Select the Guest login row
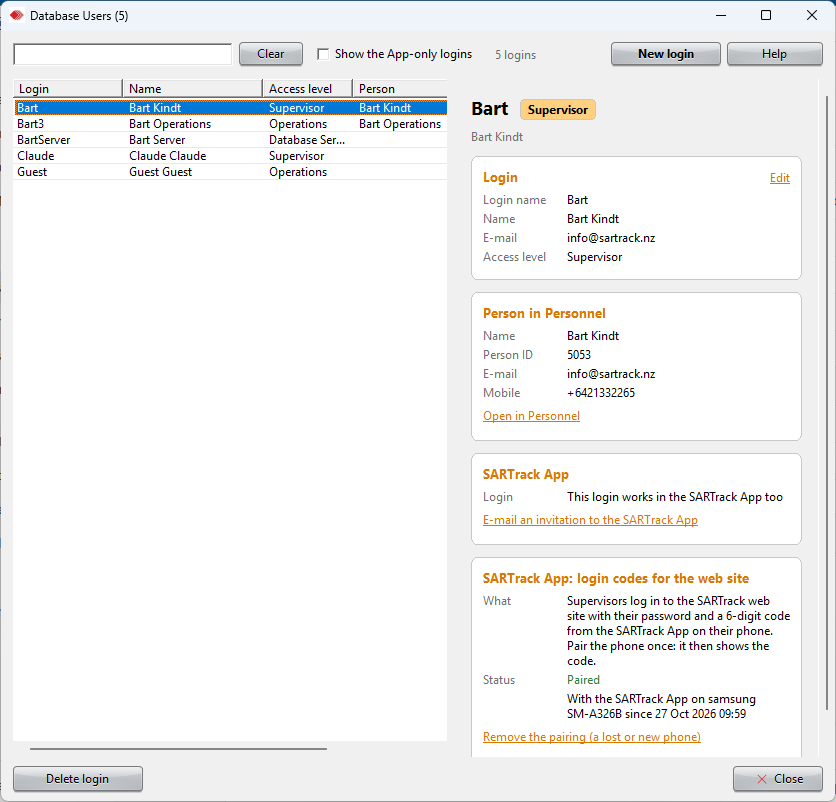836x802 pixels. tap(230, 172)
